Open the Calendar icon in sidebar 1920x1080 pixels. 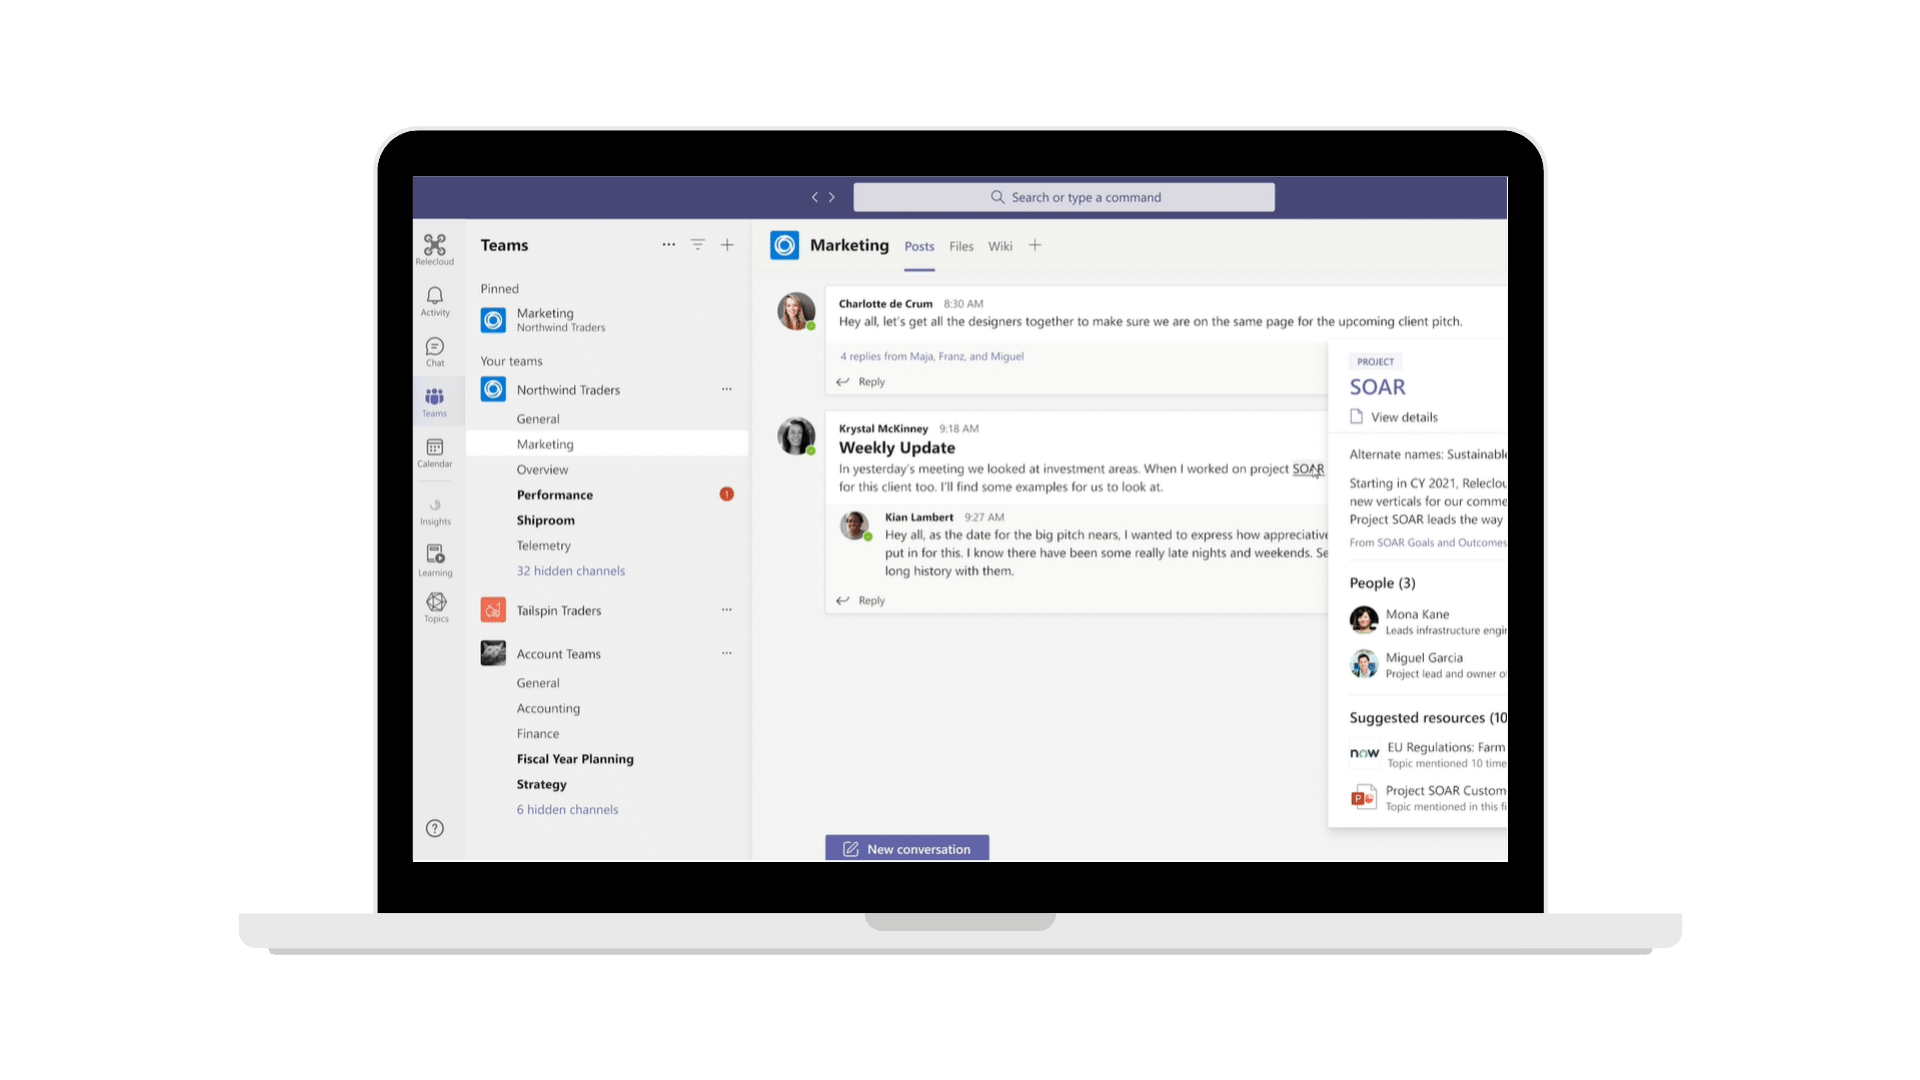click(434, 452)
